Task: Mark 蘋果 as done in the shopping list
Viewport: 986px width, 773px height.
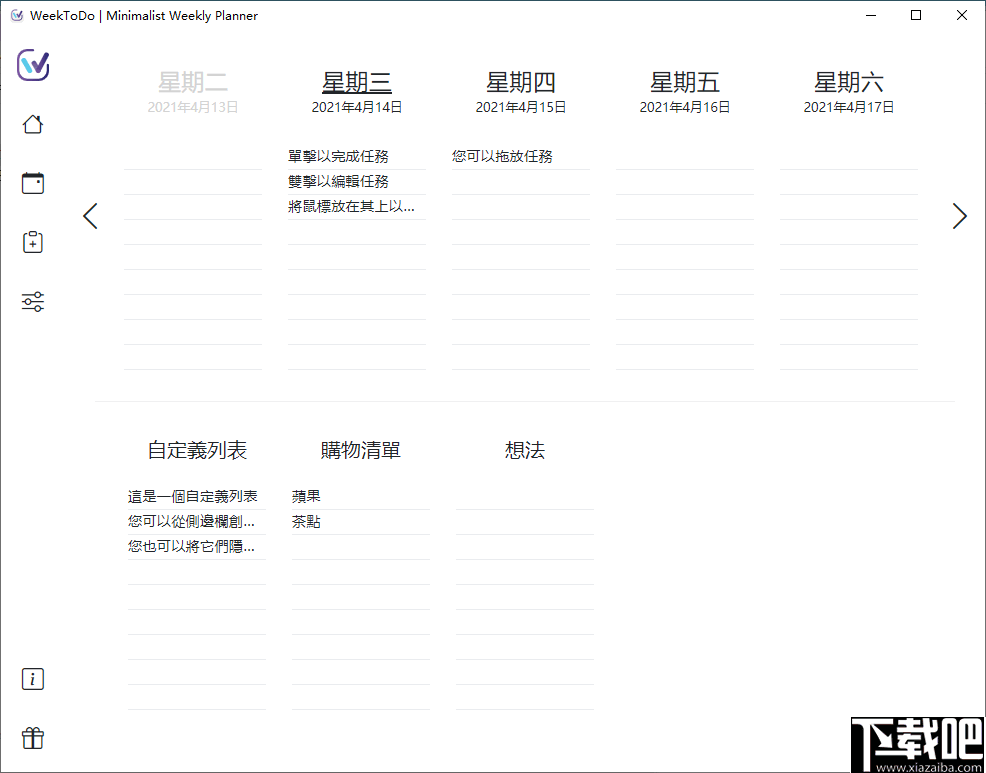Action: [305, 496]
